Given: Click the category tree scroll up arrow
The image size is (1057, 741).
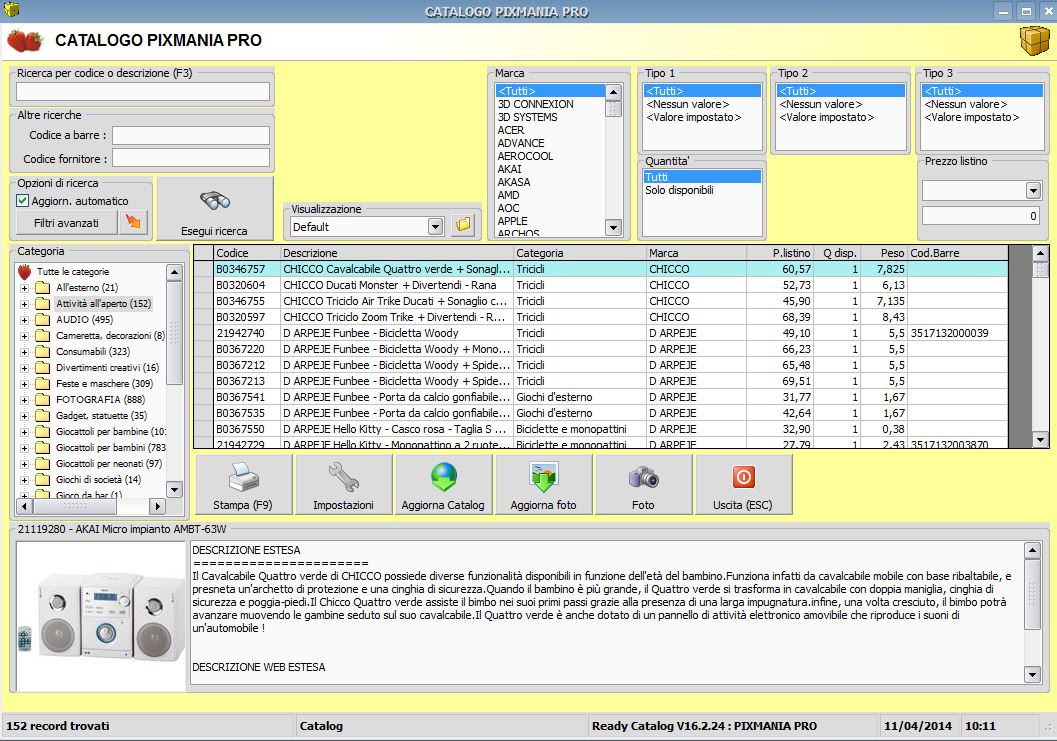Looking at the screenshot, I should tap(174, 272).
